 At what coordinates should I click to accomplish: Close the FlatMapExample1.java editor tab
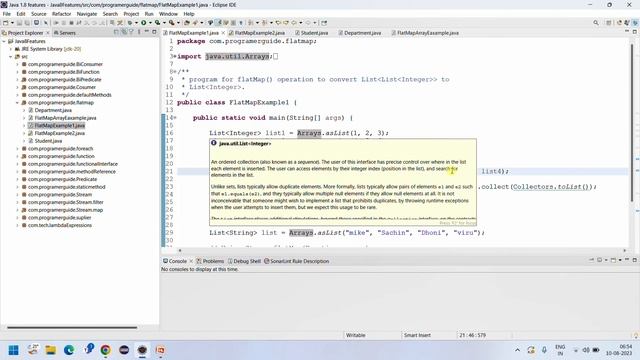pos(223,33)
